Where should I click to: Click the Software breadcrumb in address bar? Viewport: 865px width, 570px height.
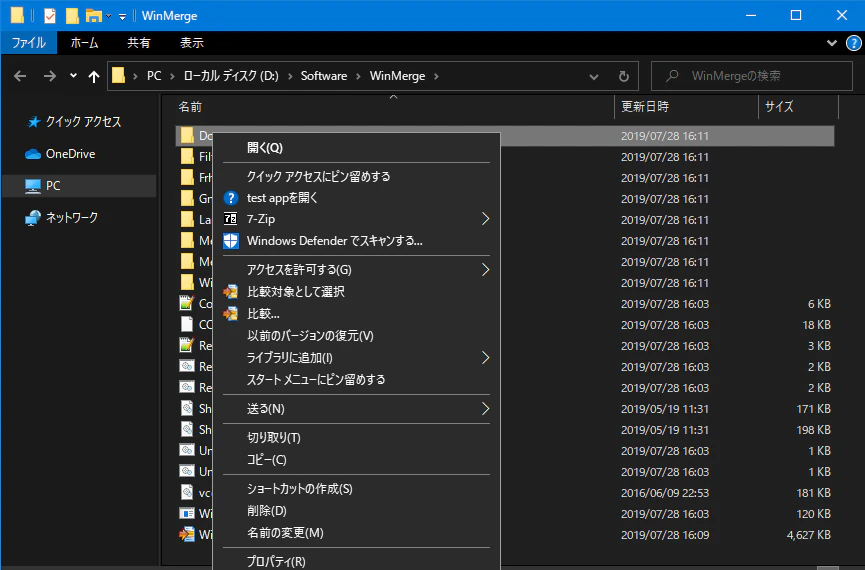coord(324,76)
